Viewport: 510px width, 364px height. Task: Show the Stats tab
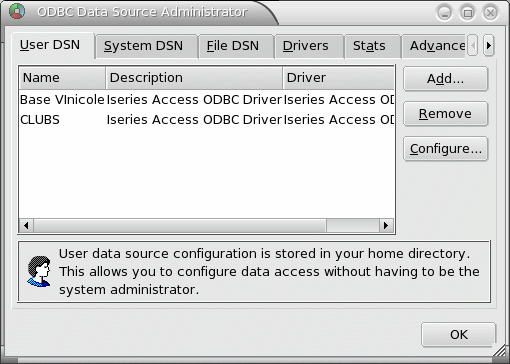[x=369, y=46]
